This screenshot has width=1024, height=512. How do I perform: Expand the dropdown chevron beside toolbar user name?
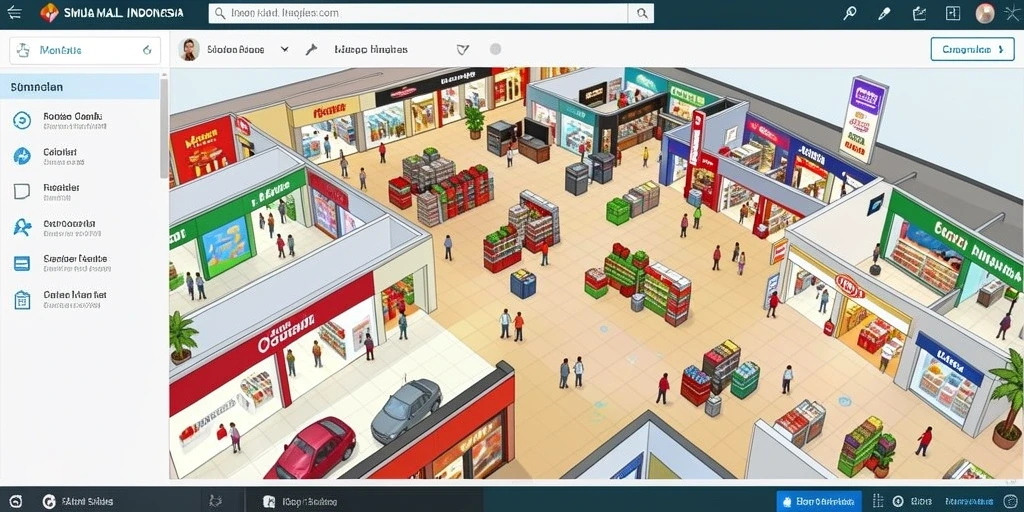[x=285, y=49]
